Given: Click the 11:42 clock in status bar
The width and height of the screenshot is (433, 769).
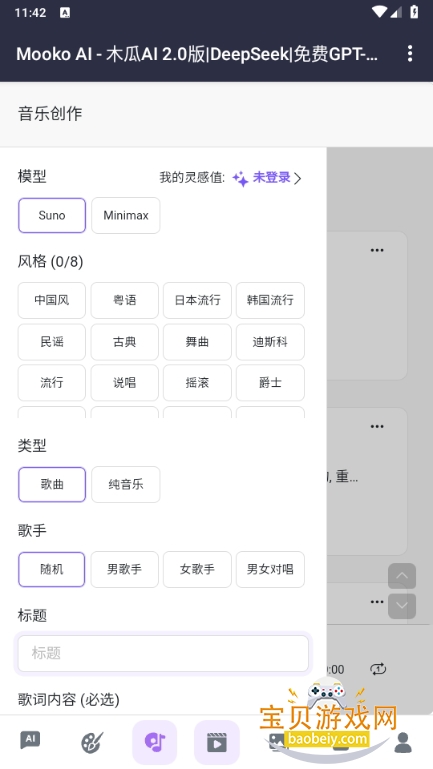Looking at the screenshot, I should point(30,13).
